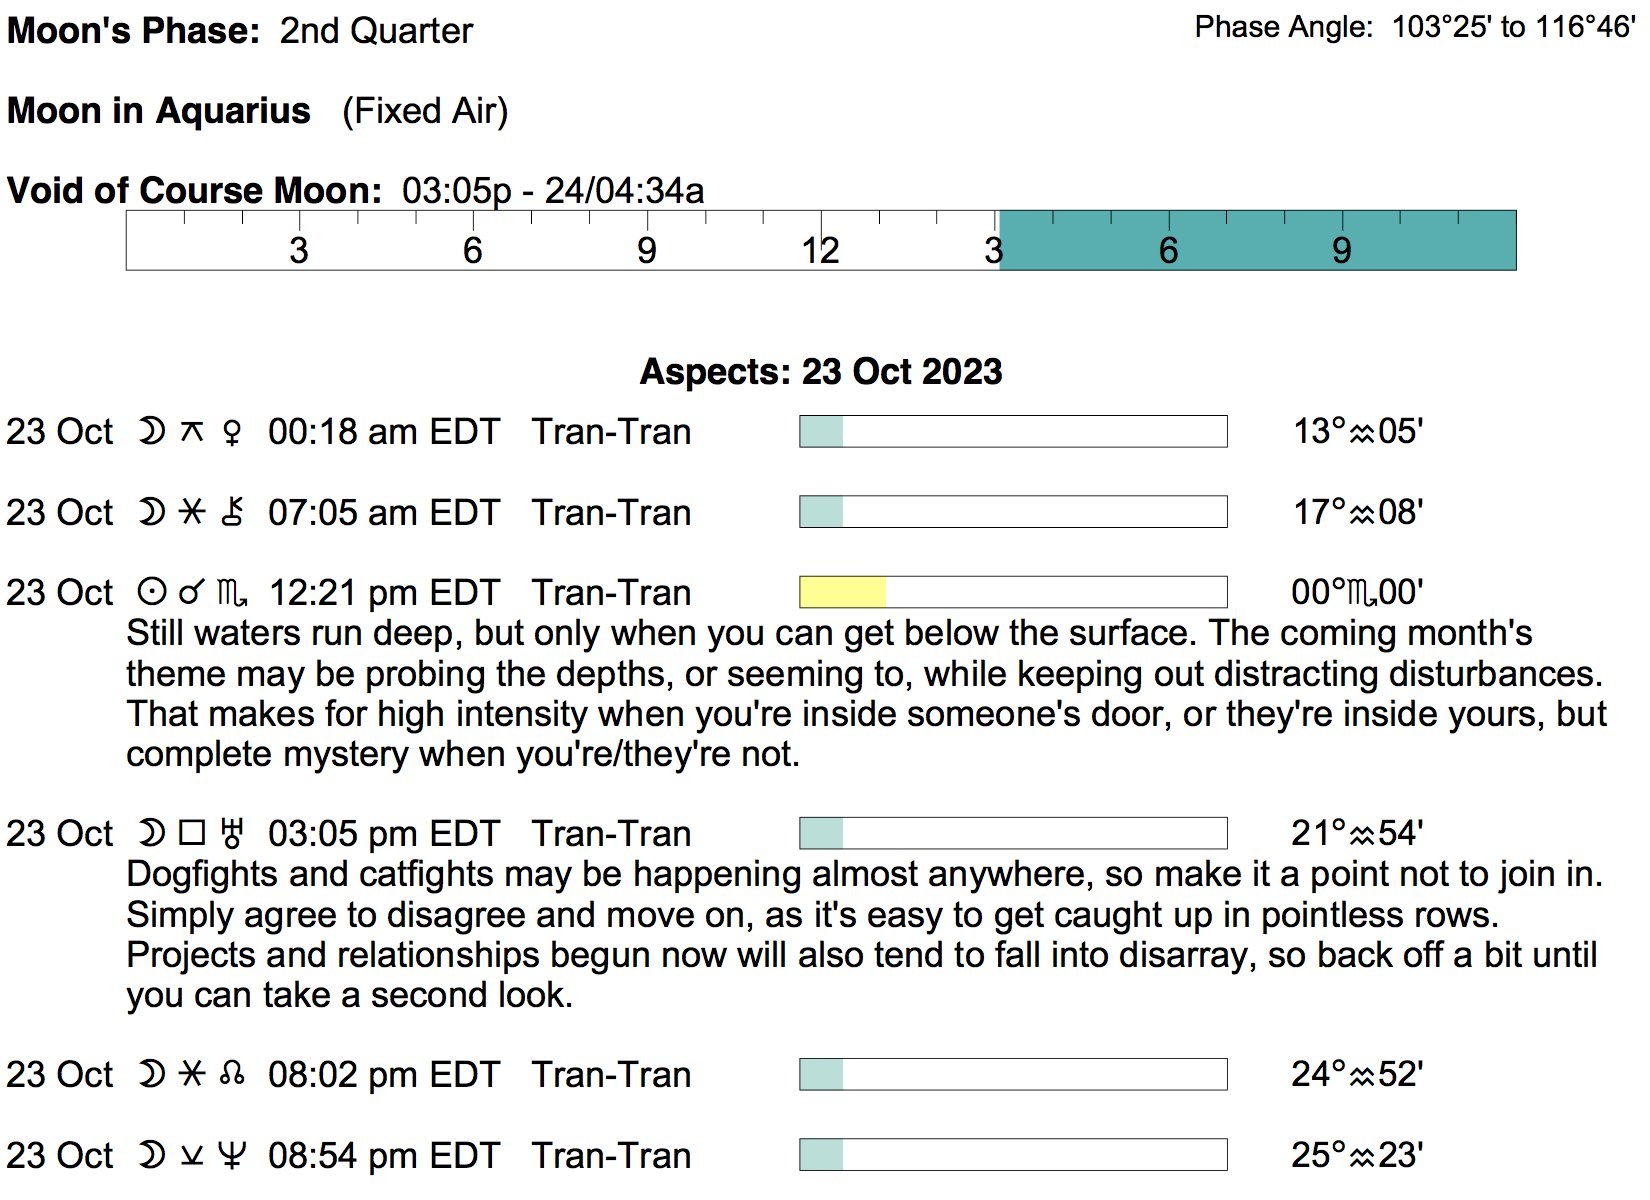The height and width of the screenshot is (1200, 1650).
Task: Select the North Node glyph at 08:02 pm
Action: point(232,1074)
